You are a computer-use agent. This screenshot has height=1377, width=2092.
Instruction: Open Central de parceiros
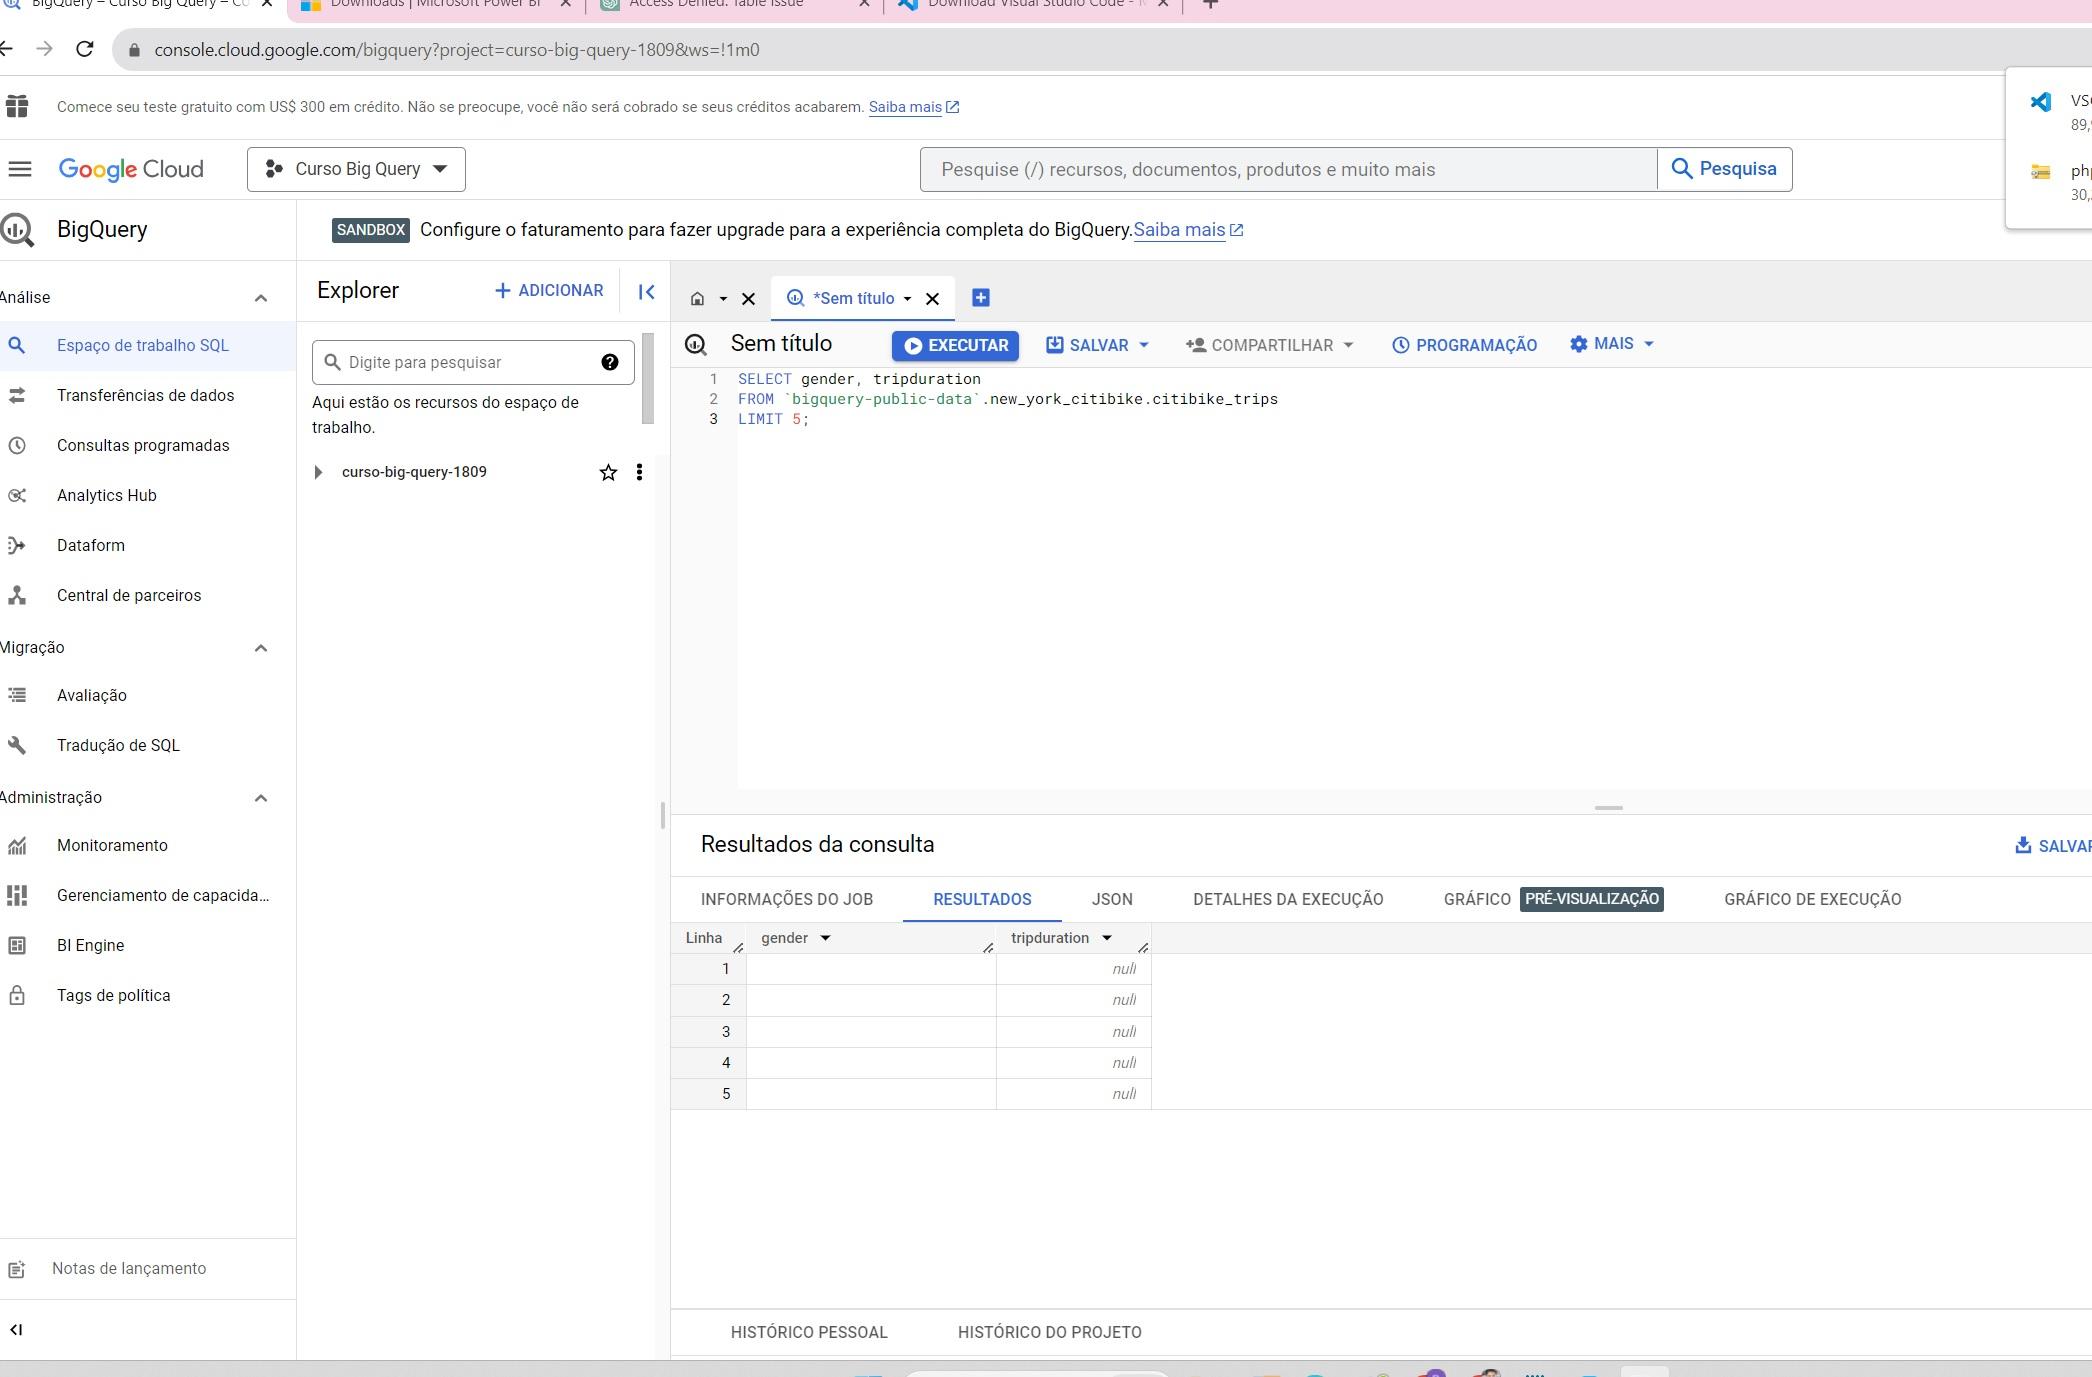pyautogui.click(x=128, y=595)
